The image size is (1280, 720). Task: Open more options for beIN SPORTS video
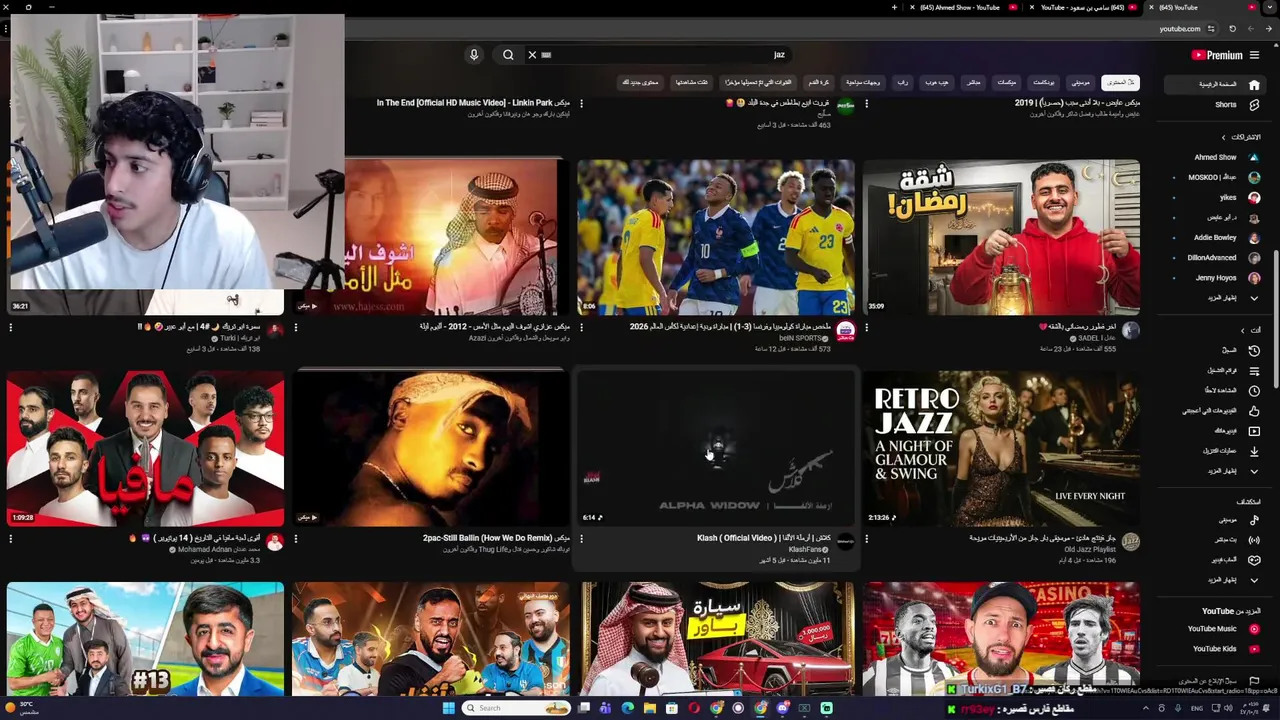(581, 328)
